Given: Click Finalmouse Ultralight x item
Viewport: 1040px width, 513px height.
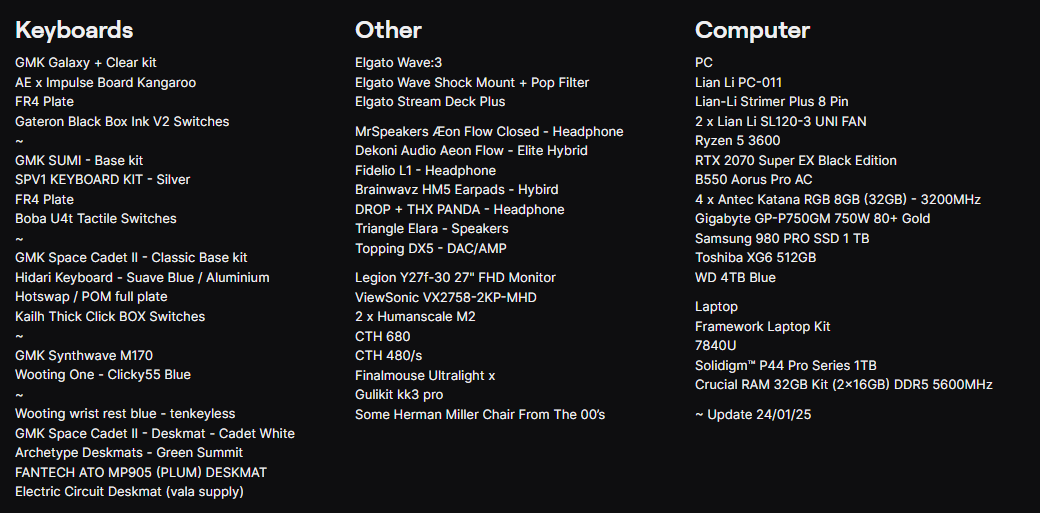Looking at the screenshot, I should (x=425, y=375).
